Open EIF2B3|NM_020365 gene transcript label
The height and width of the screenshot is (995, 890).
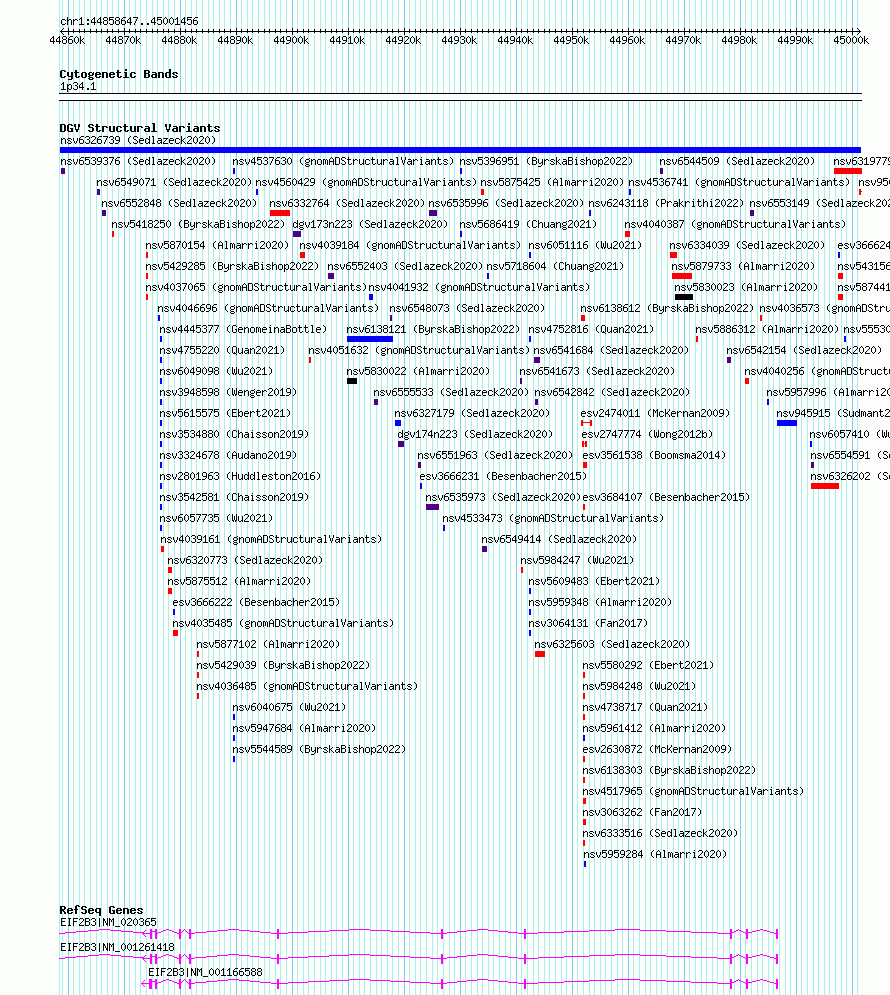point(108,922)
